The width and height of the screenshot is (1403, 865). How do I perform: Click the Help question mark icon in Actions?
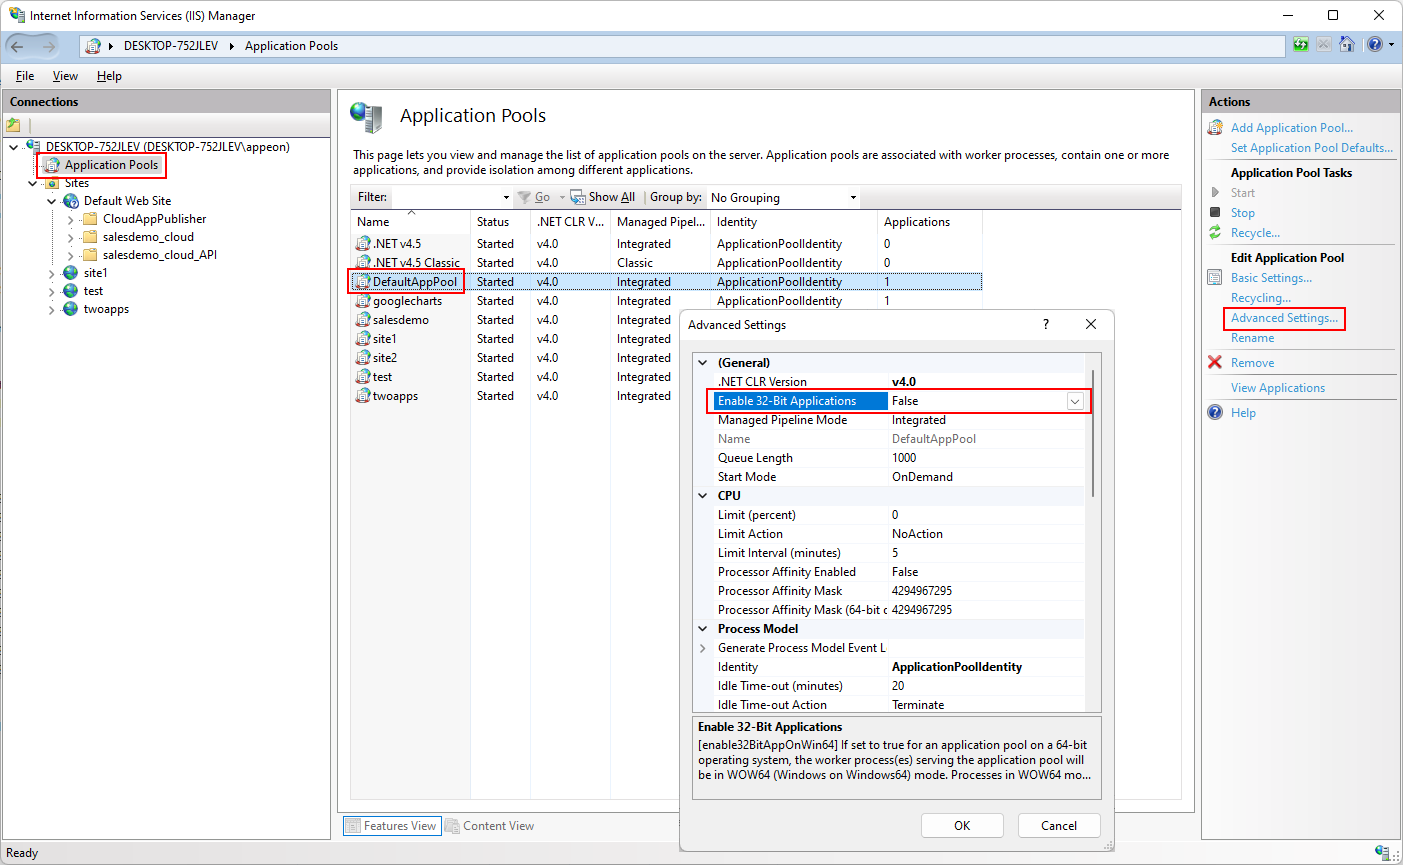[x=1215, y=413]
